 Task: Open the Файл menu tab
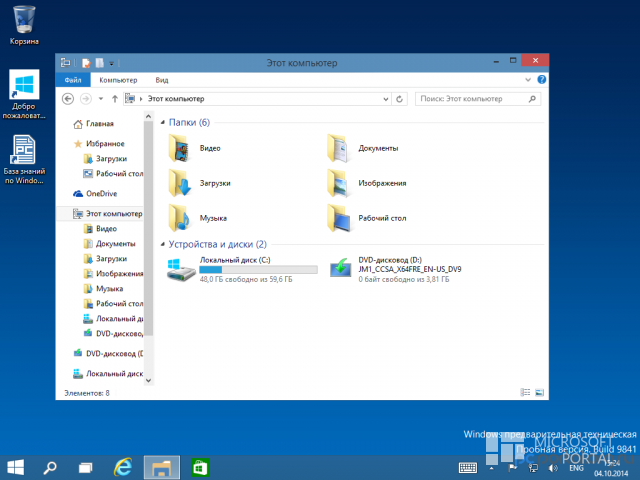[x=73, y=80]
